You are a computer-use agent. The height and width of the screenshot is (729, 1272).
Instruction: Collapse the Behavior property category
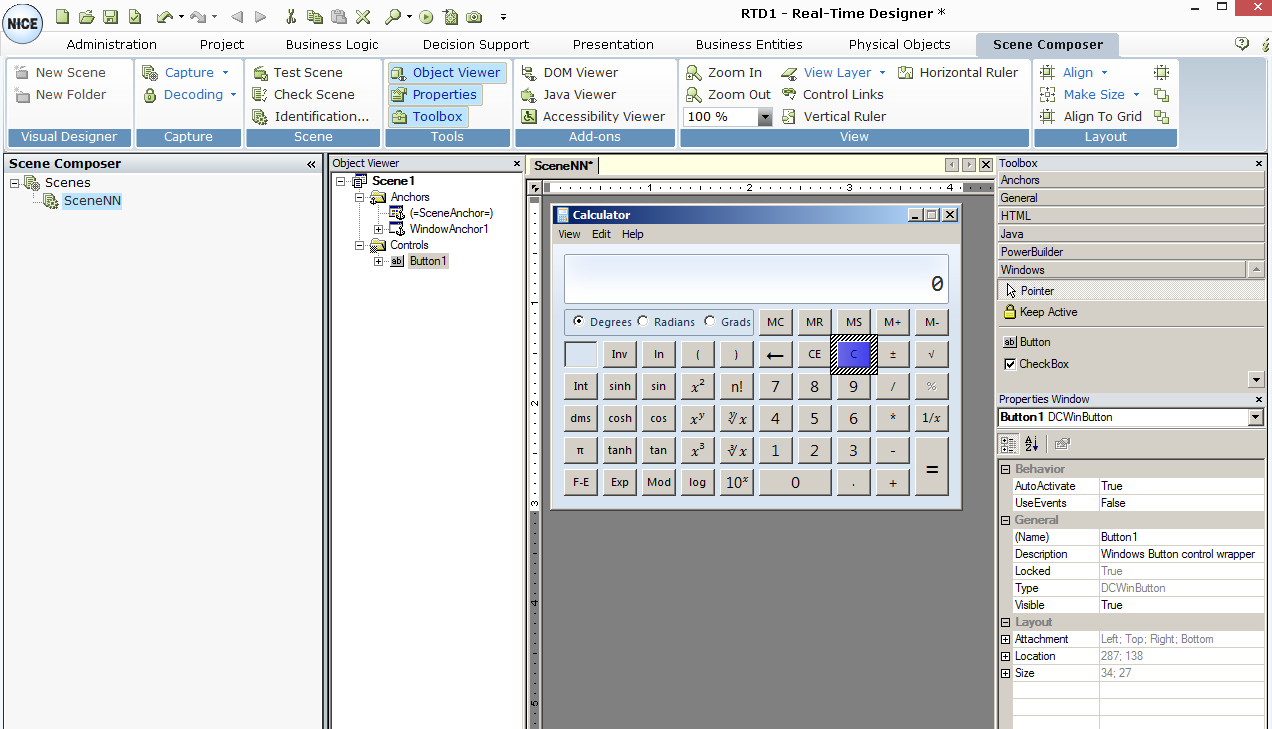(x=1006, y=469)
